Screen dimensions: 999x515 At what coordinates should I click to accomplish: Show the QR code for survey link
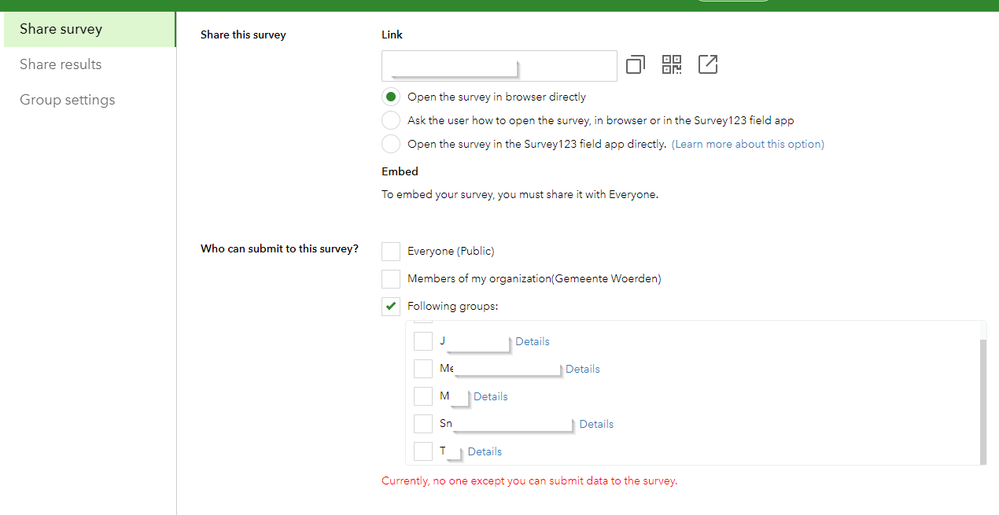(672, 65)
